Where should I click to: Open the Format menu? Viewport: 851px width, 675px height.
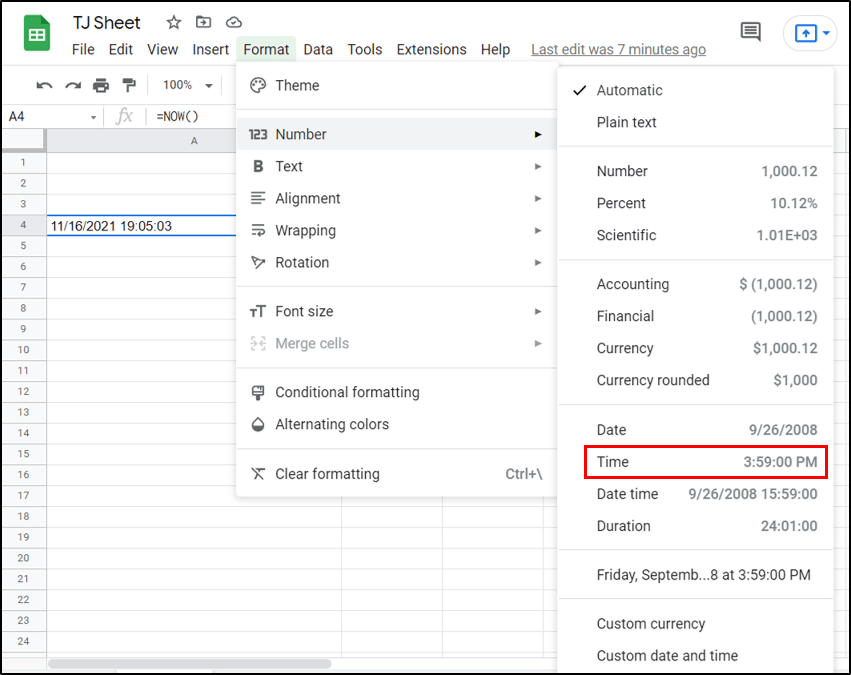pyautogui.click(x=266, y=49)
